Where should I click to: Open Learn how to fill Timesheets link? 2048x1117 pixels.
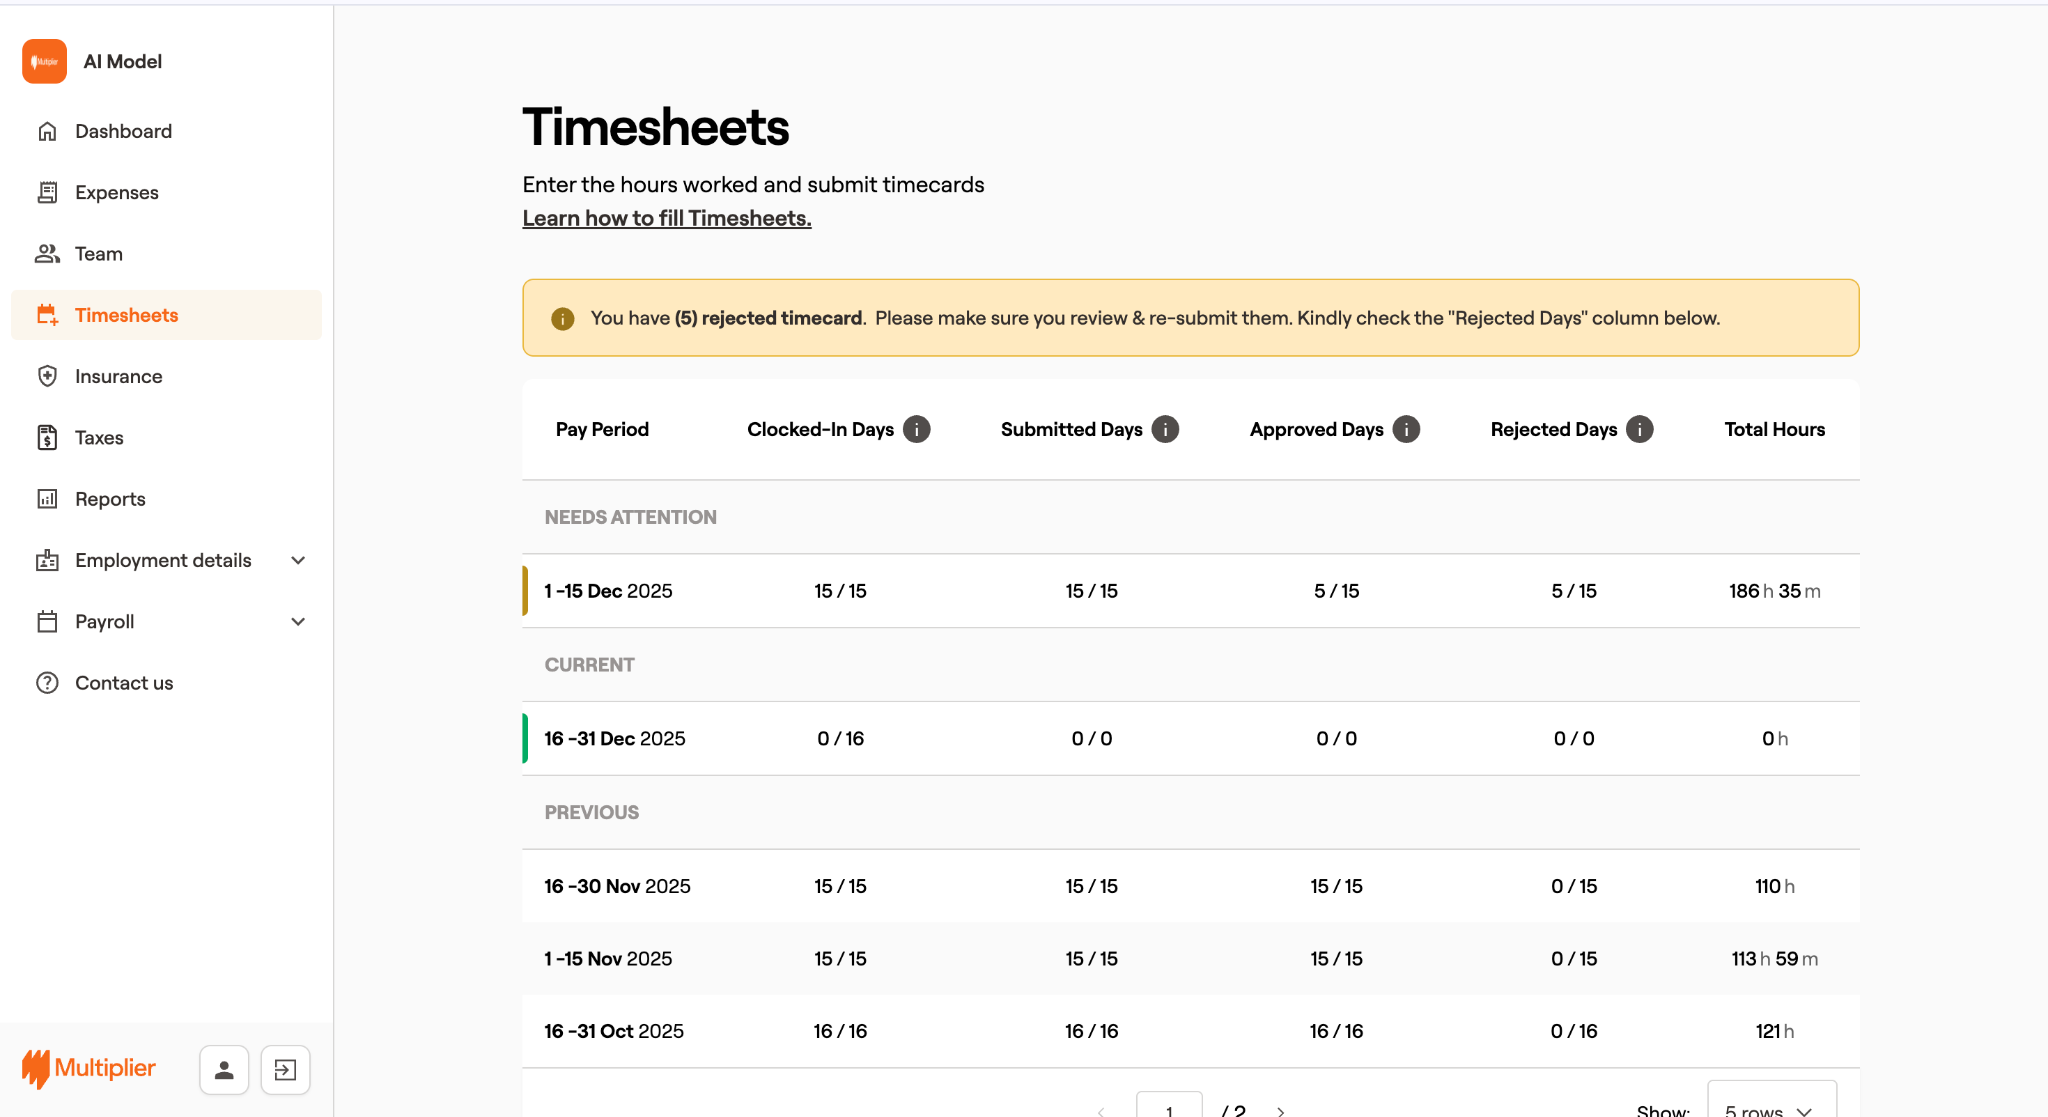point(666,218)
